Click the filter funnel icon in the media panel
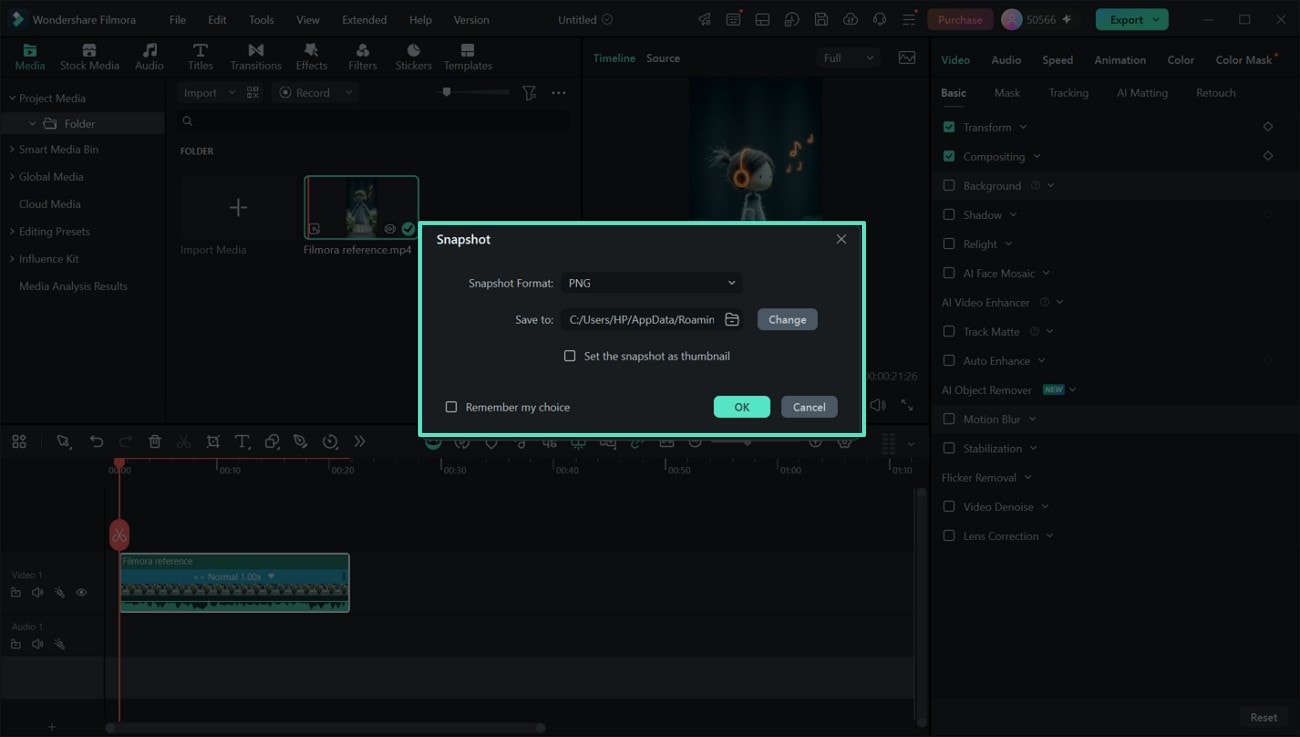Screen dimensions: 1300x737 point(530,92)
